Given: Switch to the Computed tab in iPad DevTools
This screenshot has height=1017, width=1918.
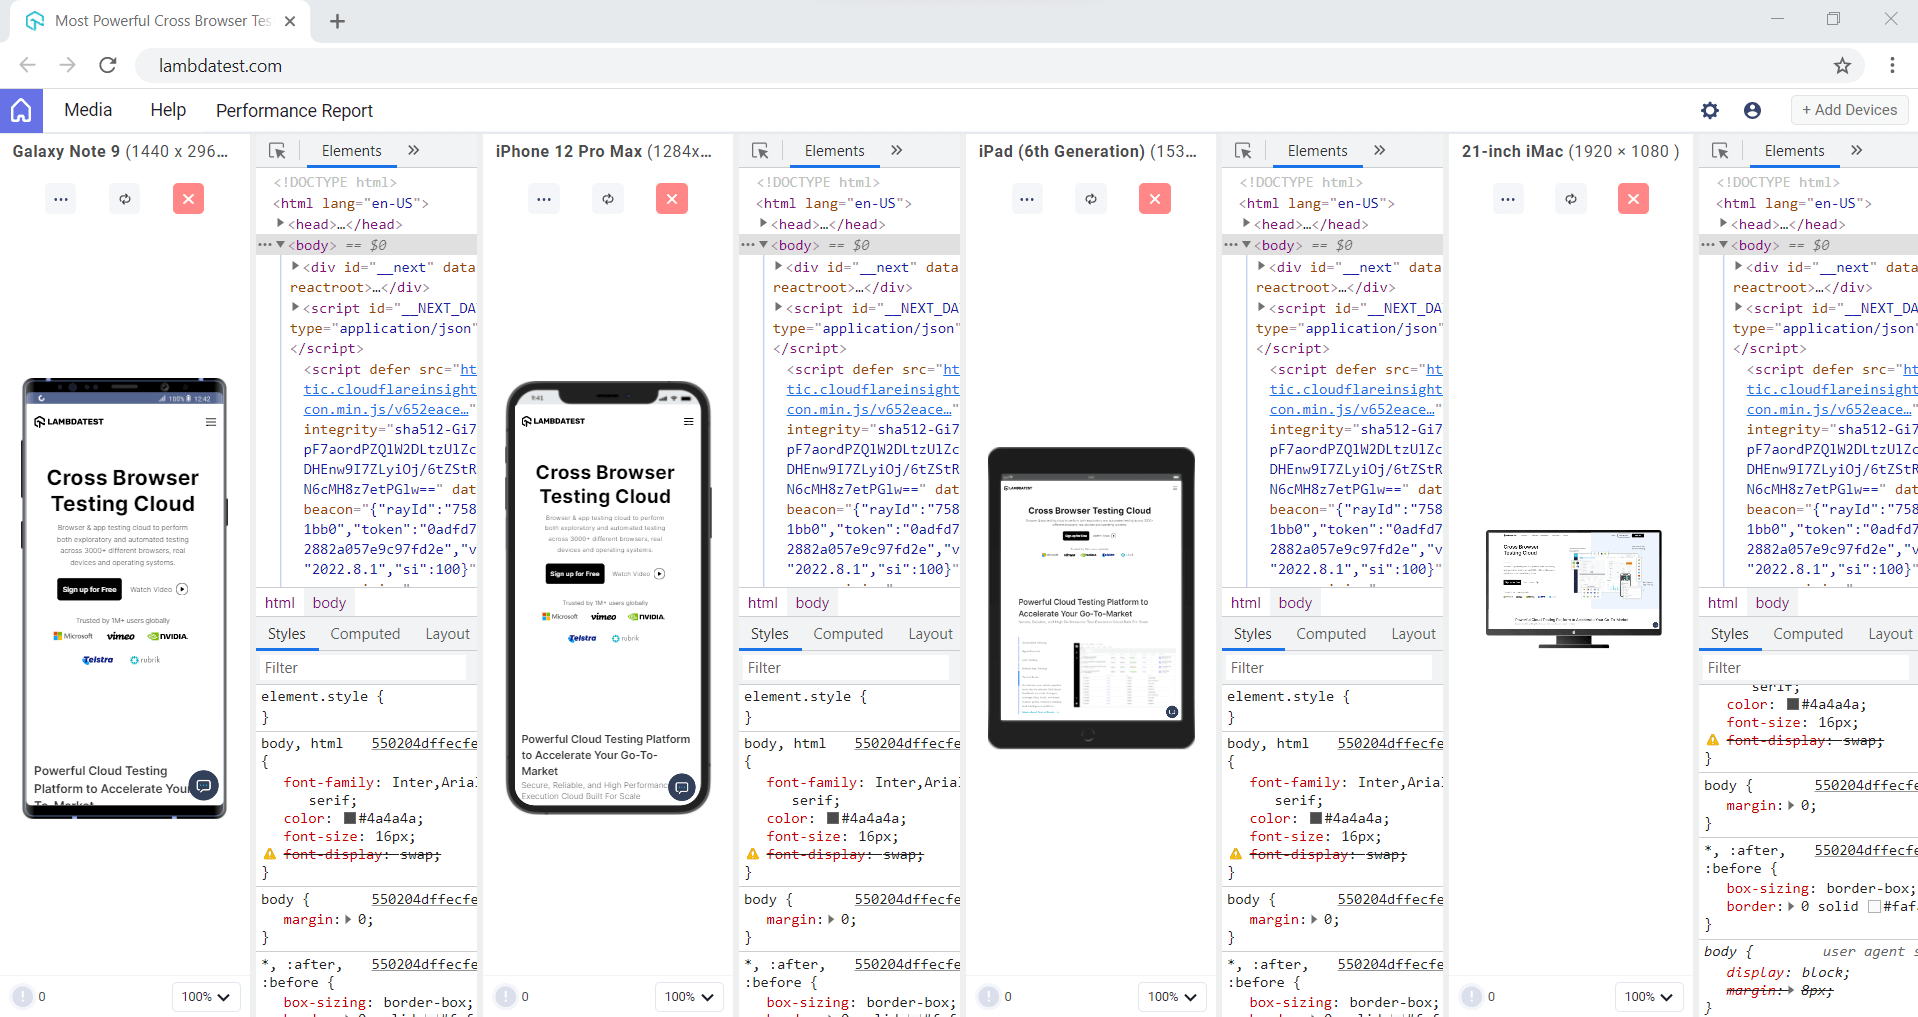Looking at the screenshot, I should point(1331,633).
